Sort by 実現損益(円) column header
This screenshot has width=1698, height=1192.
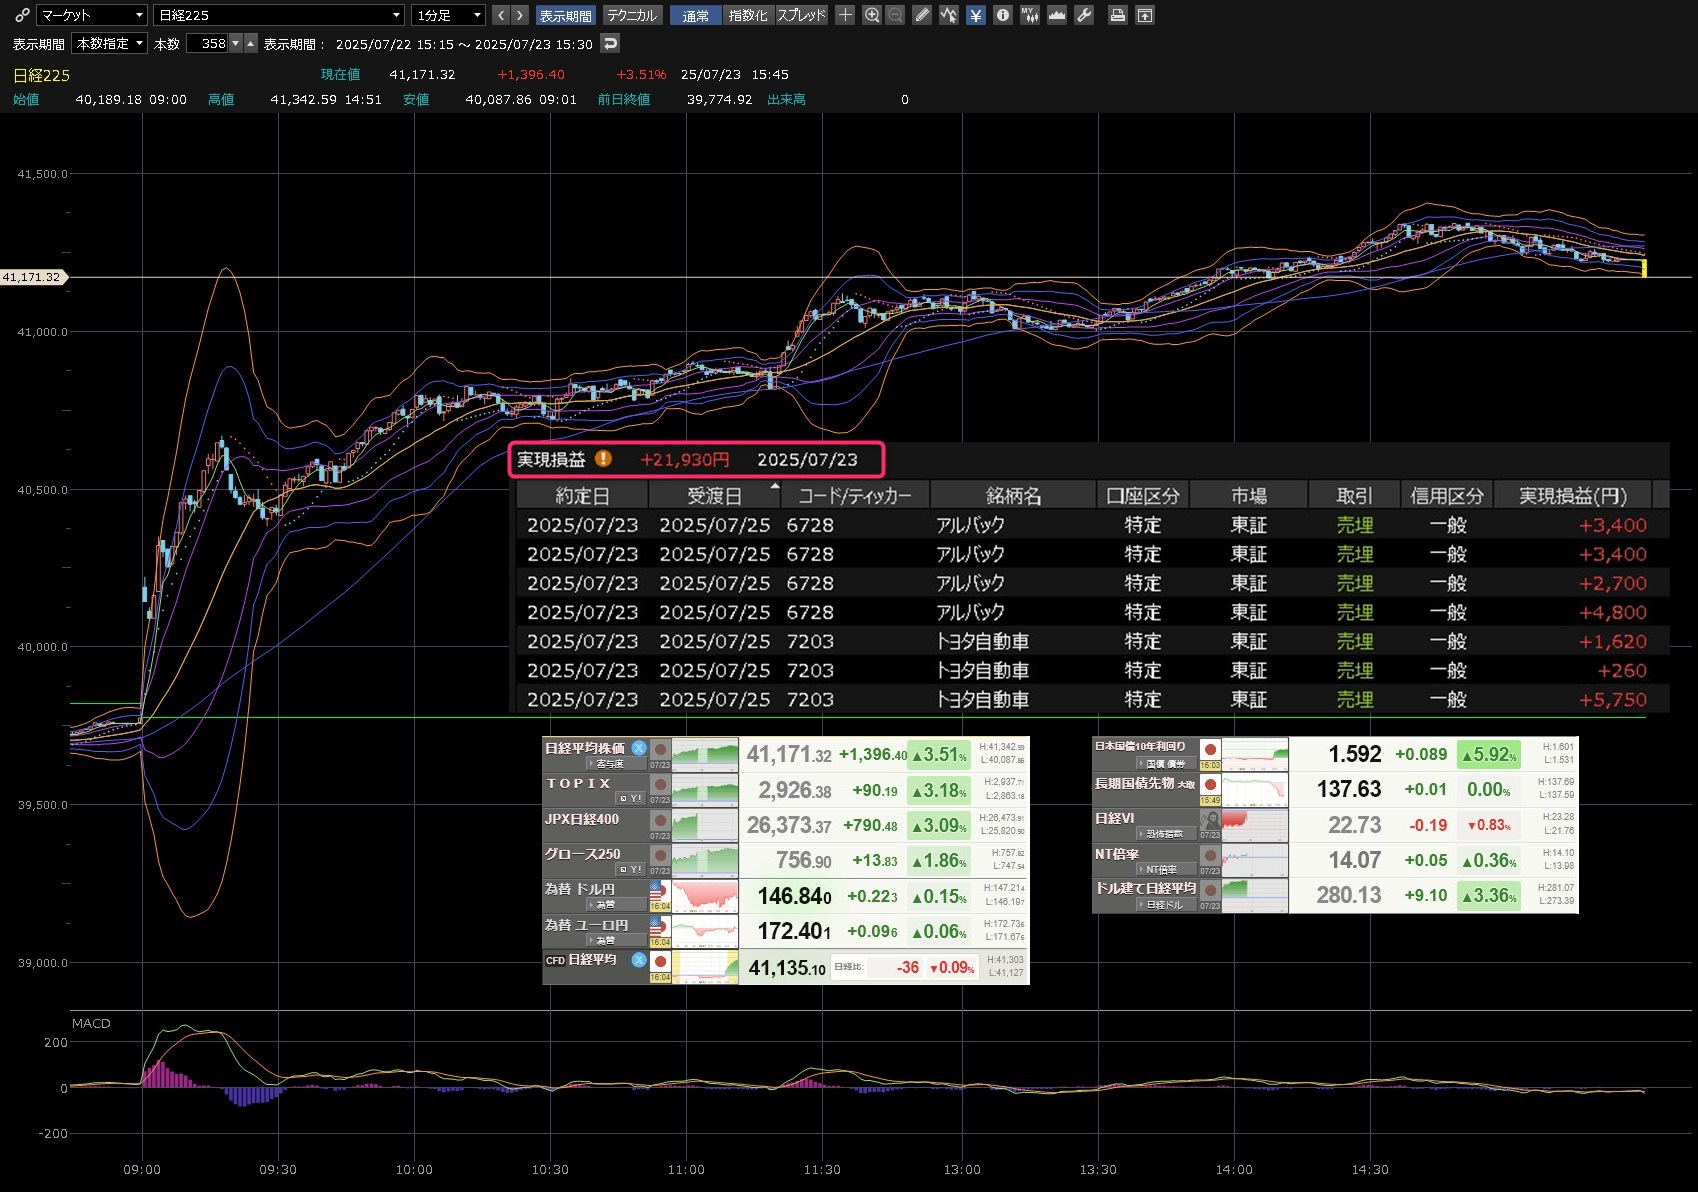[x=1572, y=496]
